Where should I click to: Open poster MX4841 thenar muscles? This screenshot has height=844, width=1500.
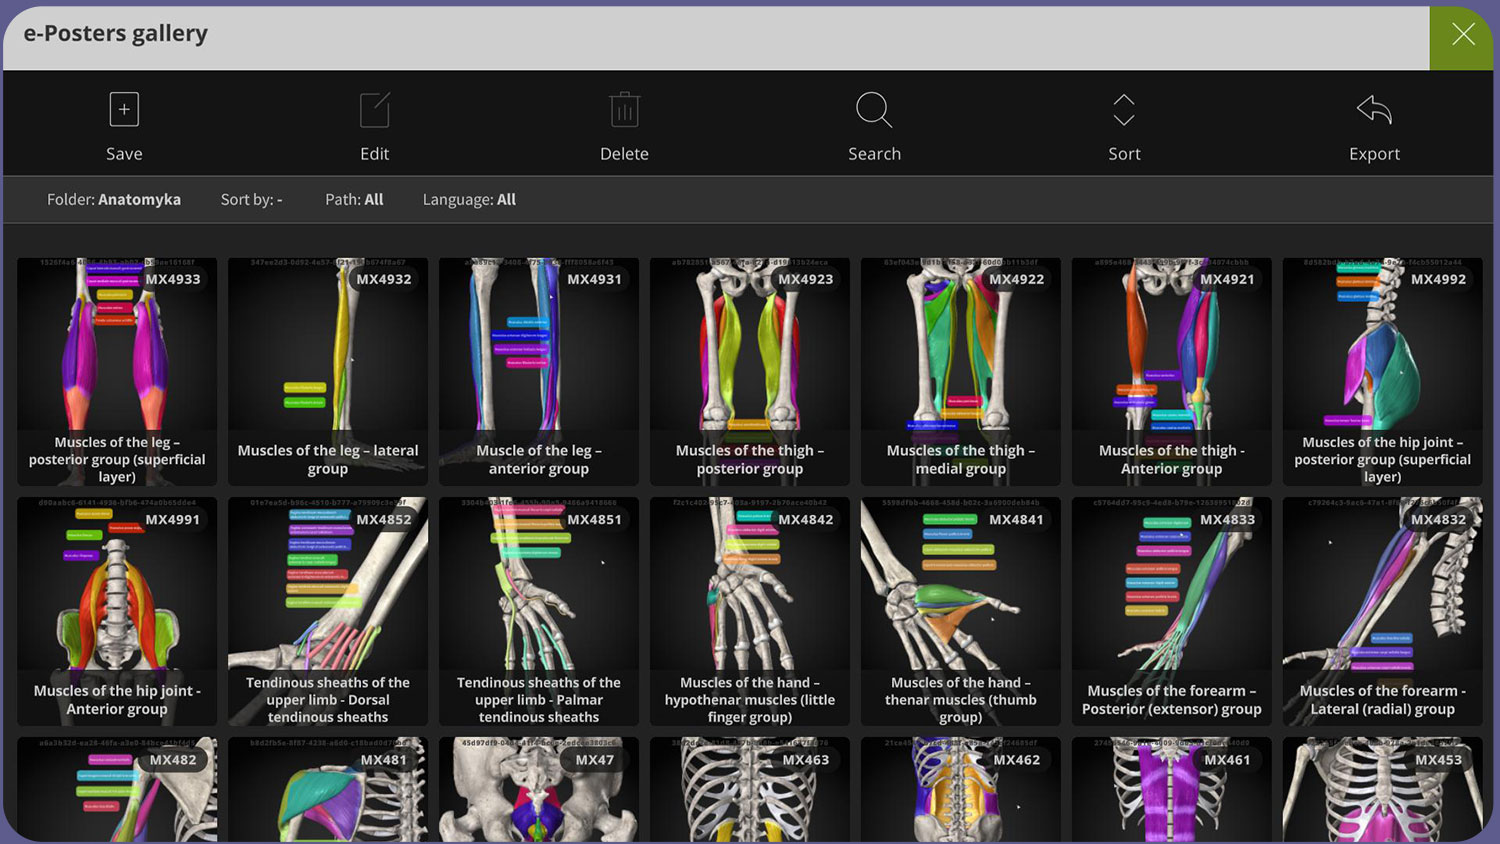(x=961, y=612)
